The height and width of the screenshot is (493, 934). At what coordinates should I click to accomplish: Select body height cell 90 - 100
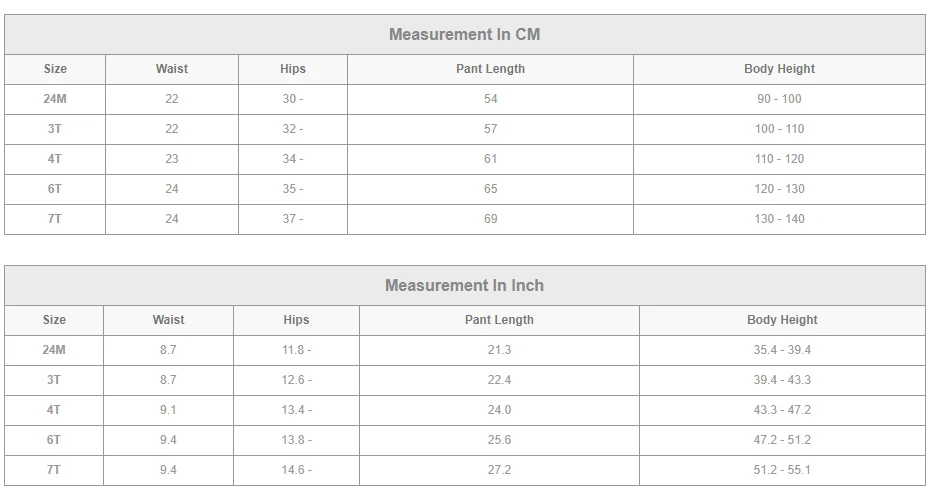779,99
